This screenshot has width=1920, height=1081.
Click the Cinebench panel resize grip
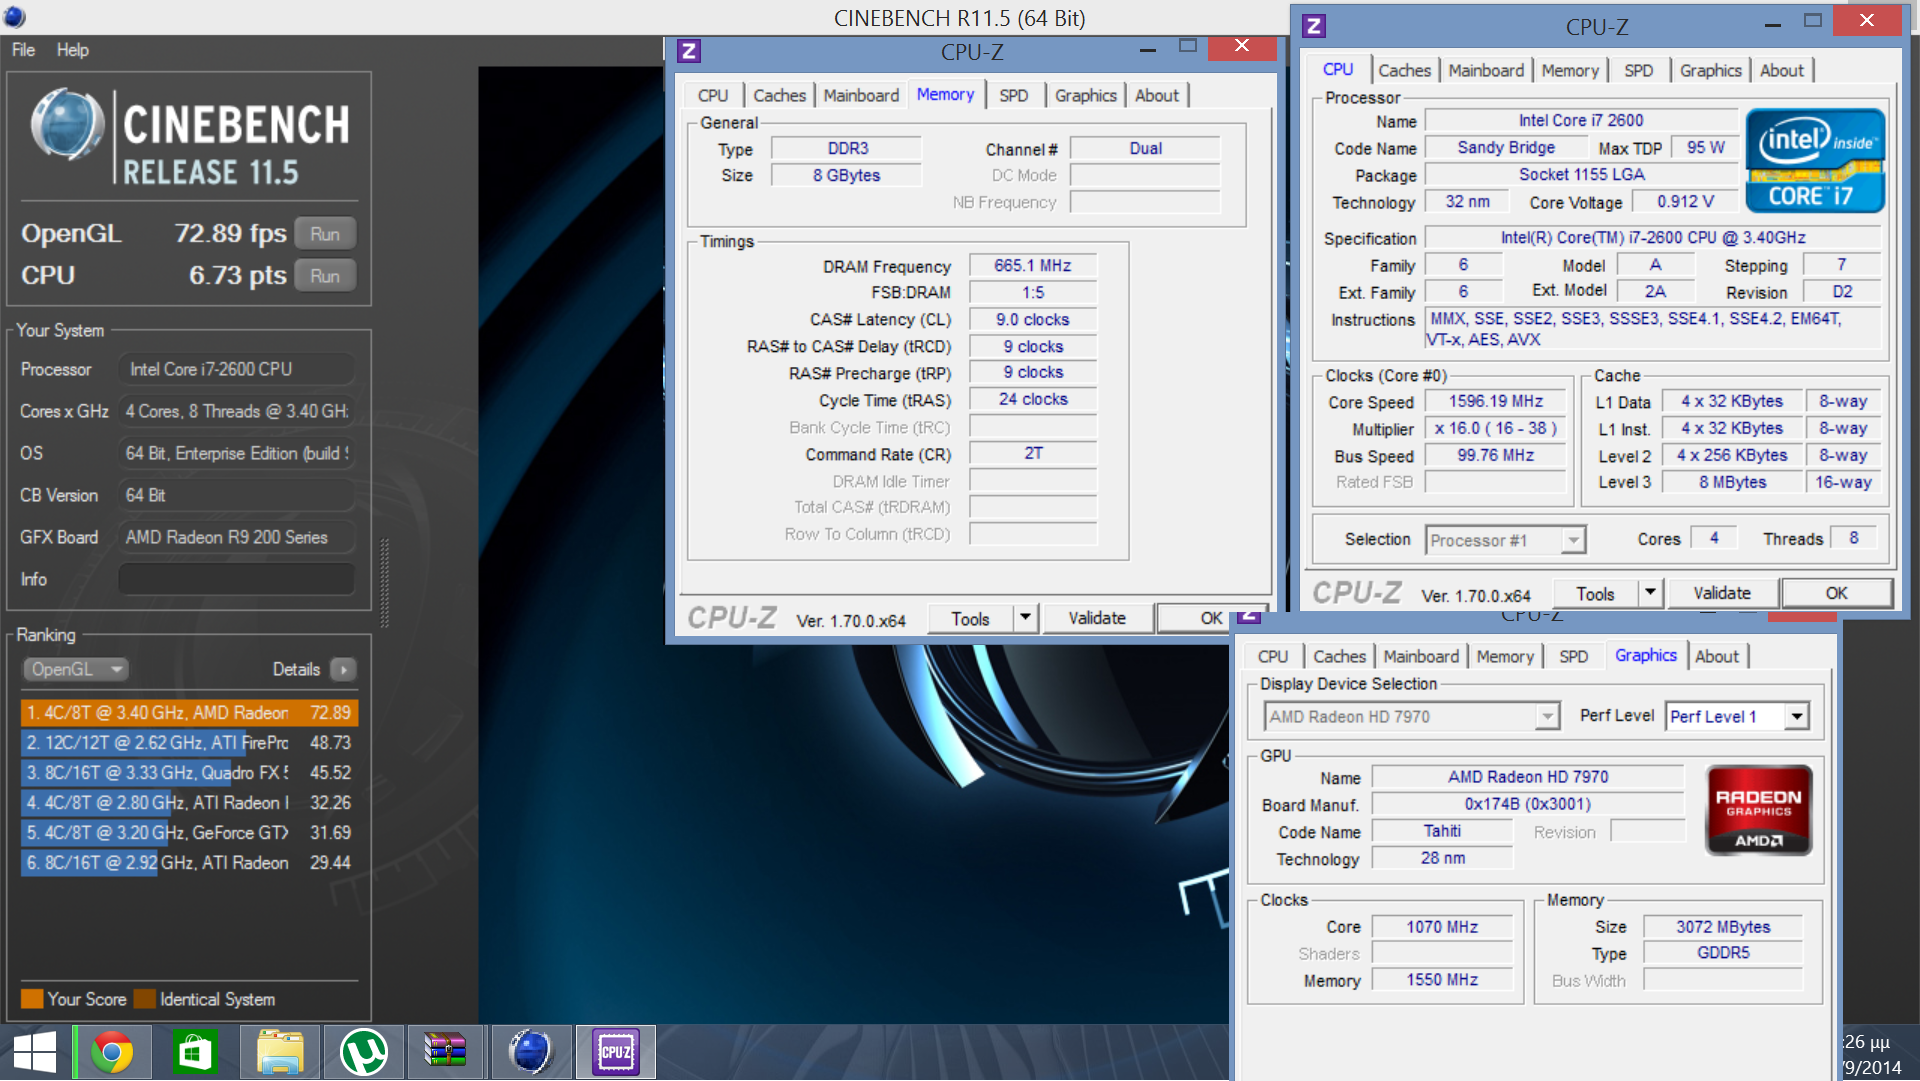[x=385, y=583]
